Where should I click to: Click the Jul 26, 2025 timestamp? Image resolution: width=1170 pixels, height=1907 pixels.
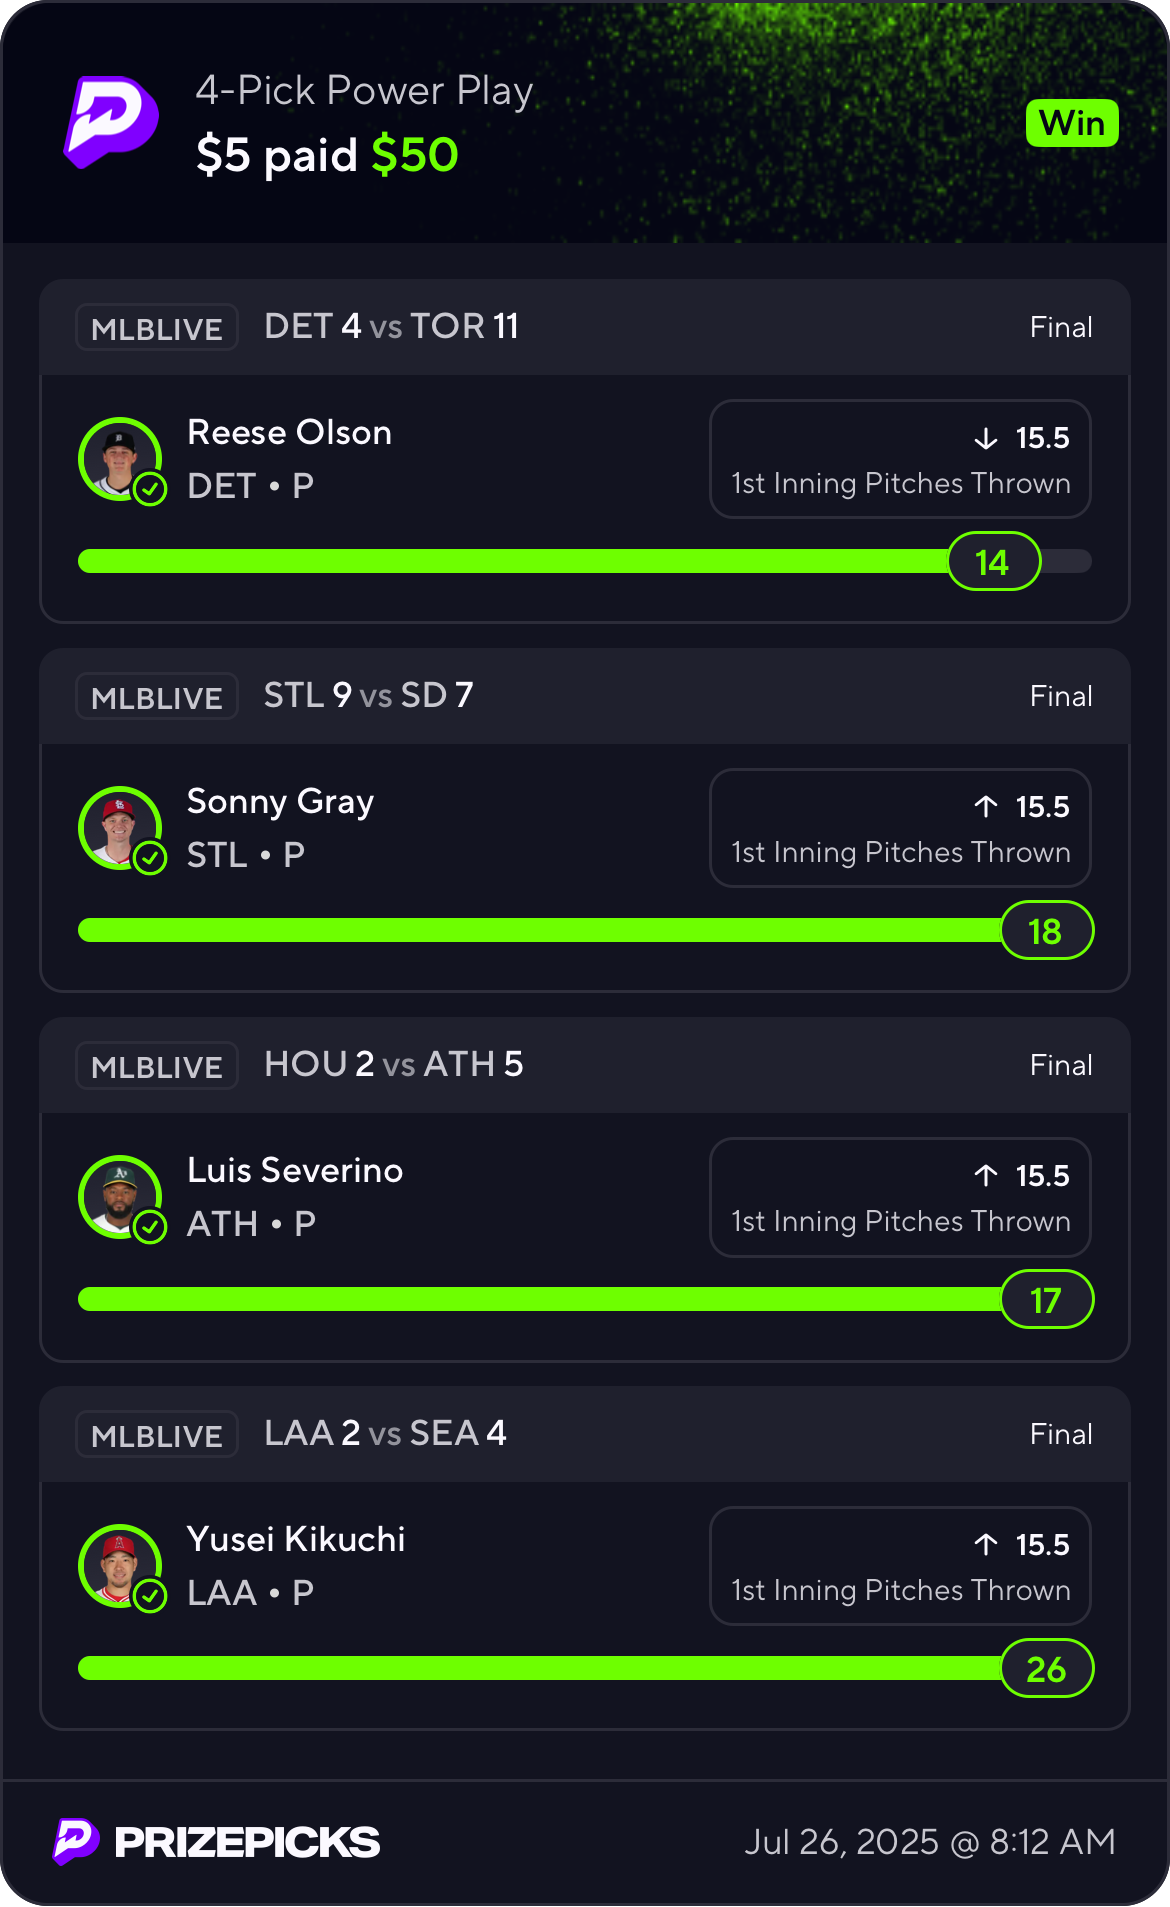point(929,1841)
